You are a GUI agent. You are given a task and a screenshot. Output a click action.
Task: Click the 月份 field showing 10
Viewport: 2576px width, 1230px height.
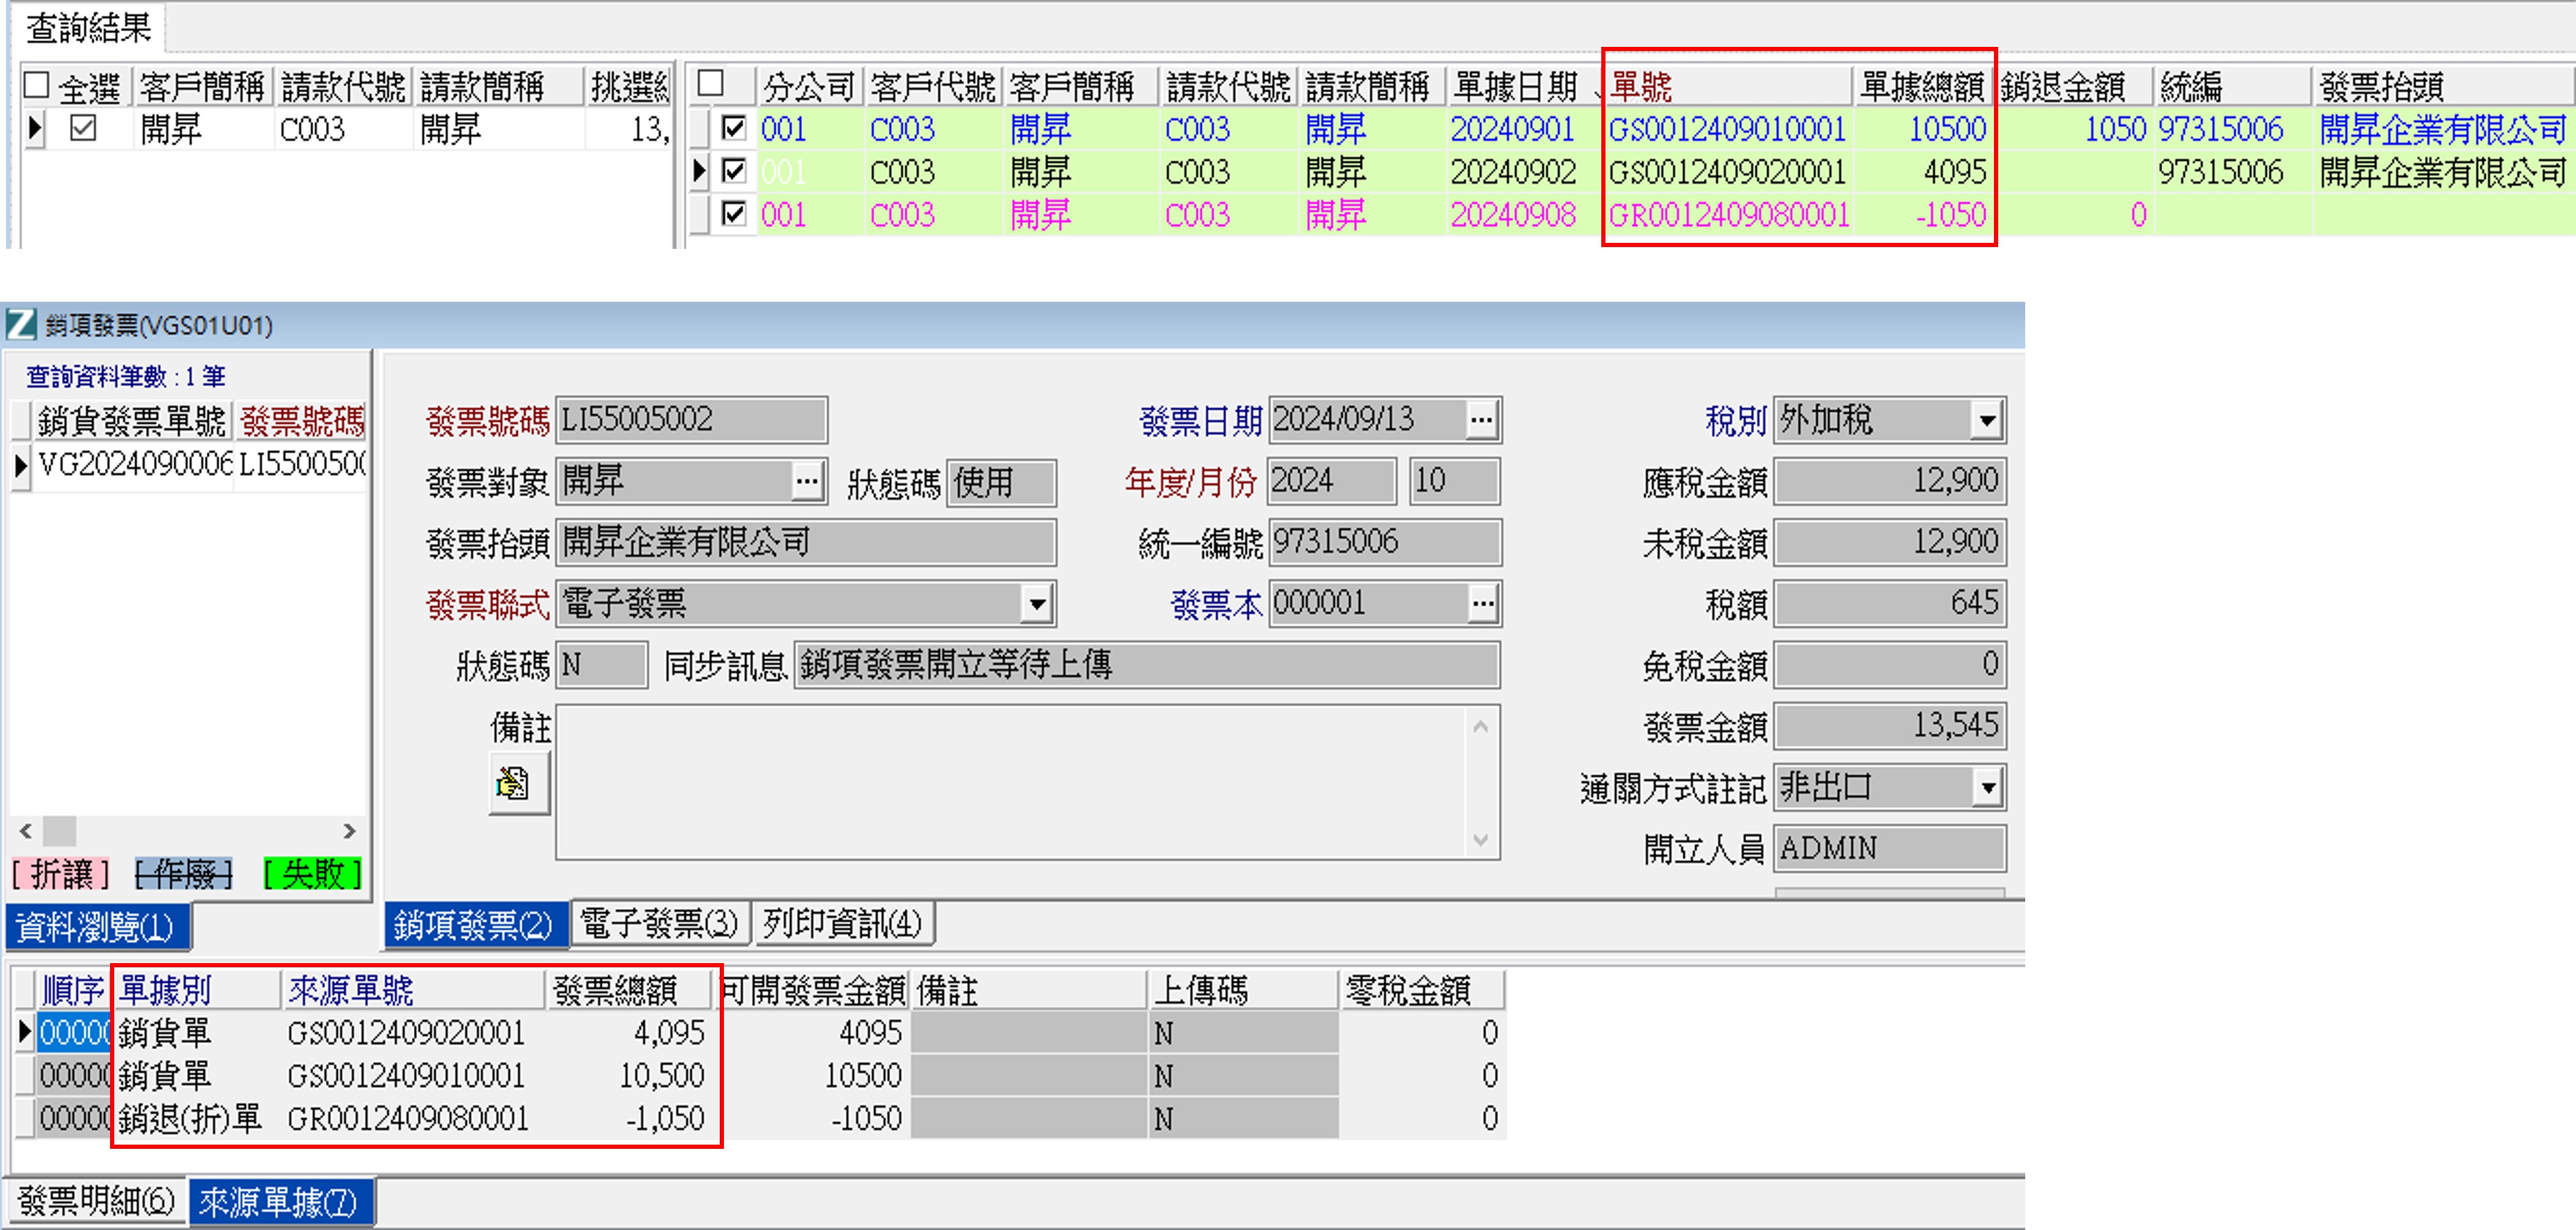click(1454, 482)
